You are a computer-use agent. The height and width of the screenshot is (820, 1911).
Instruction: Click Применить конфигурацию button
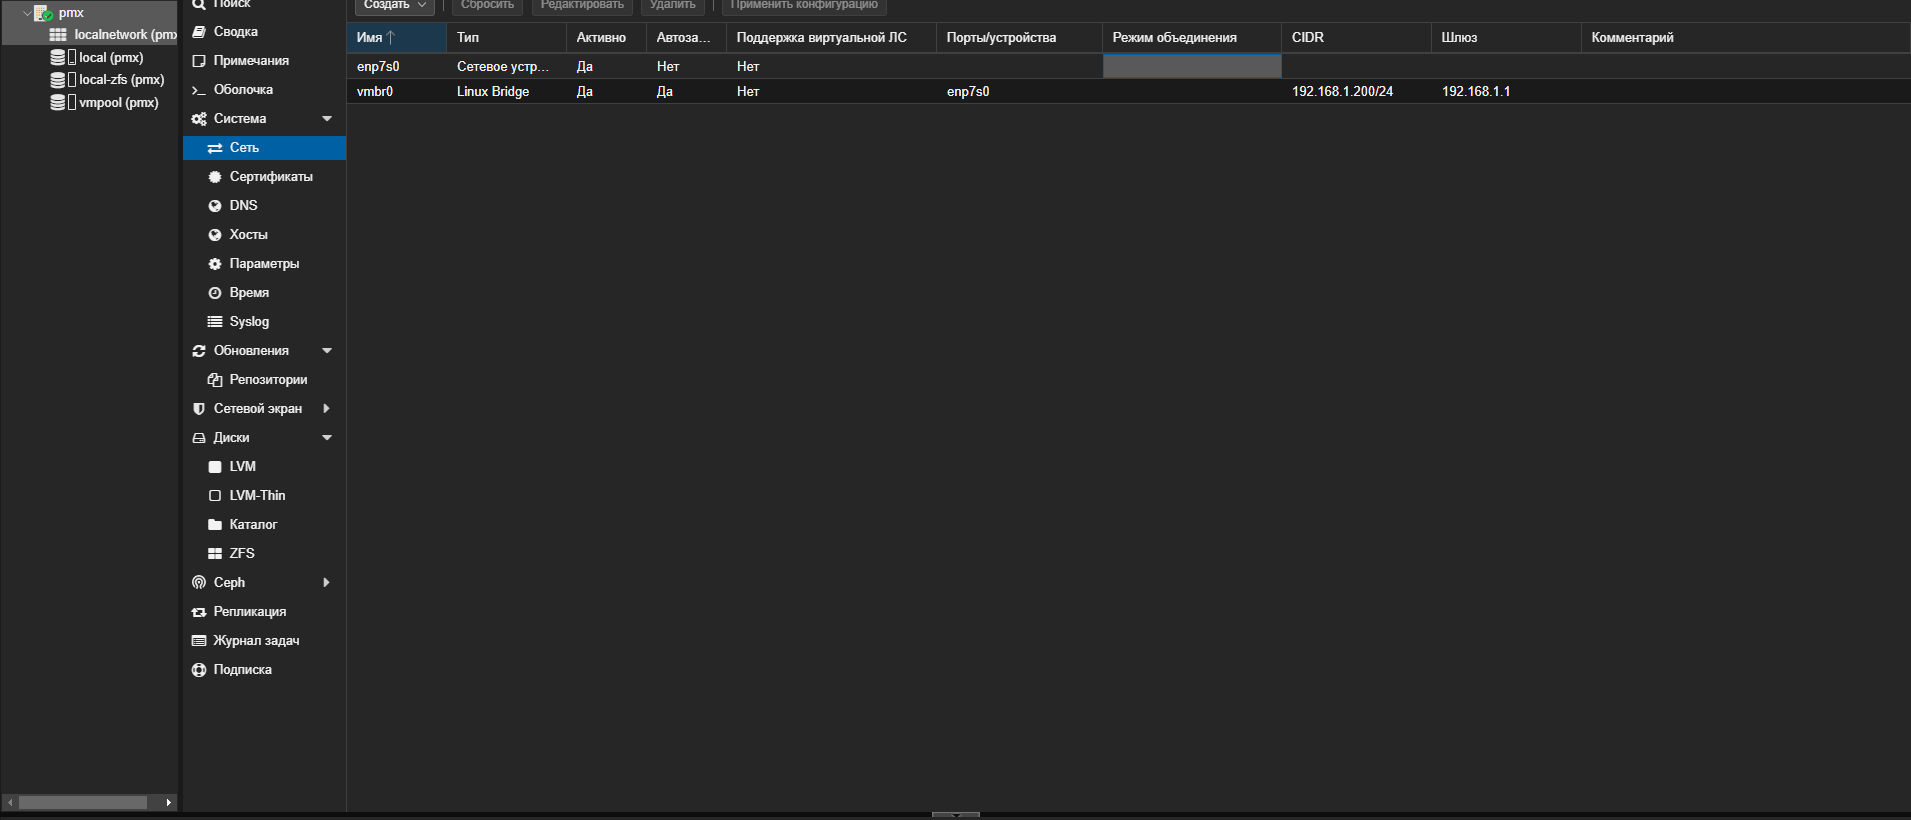click(x=804, y=5)
